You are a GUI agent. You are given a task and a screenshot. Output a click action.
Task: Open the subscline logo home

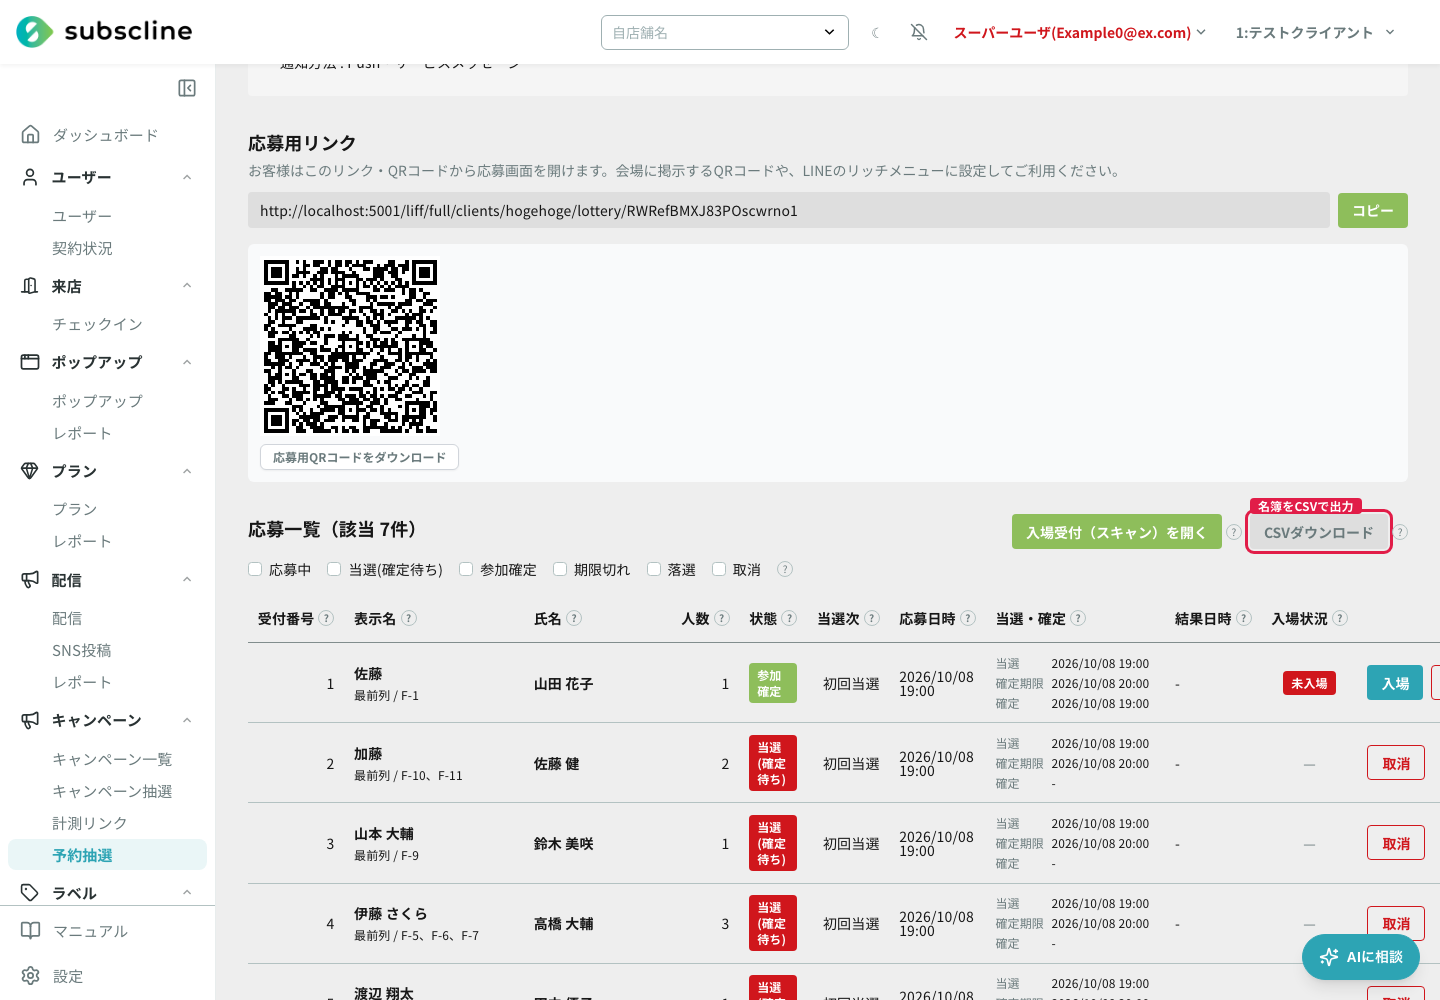(104, 32)
